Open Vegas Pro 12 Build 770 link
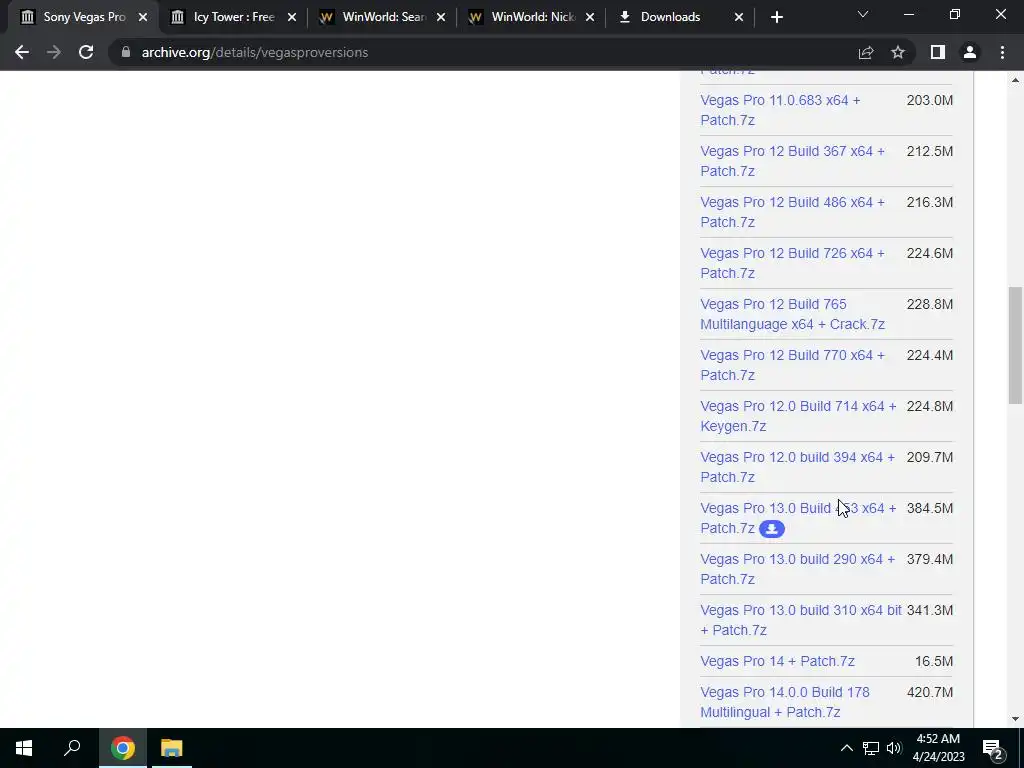This screenshot has width=1024, height=768. (x=792, y=365)
